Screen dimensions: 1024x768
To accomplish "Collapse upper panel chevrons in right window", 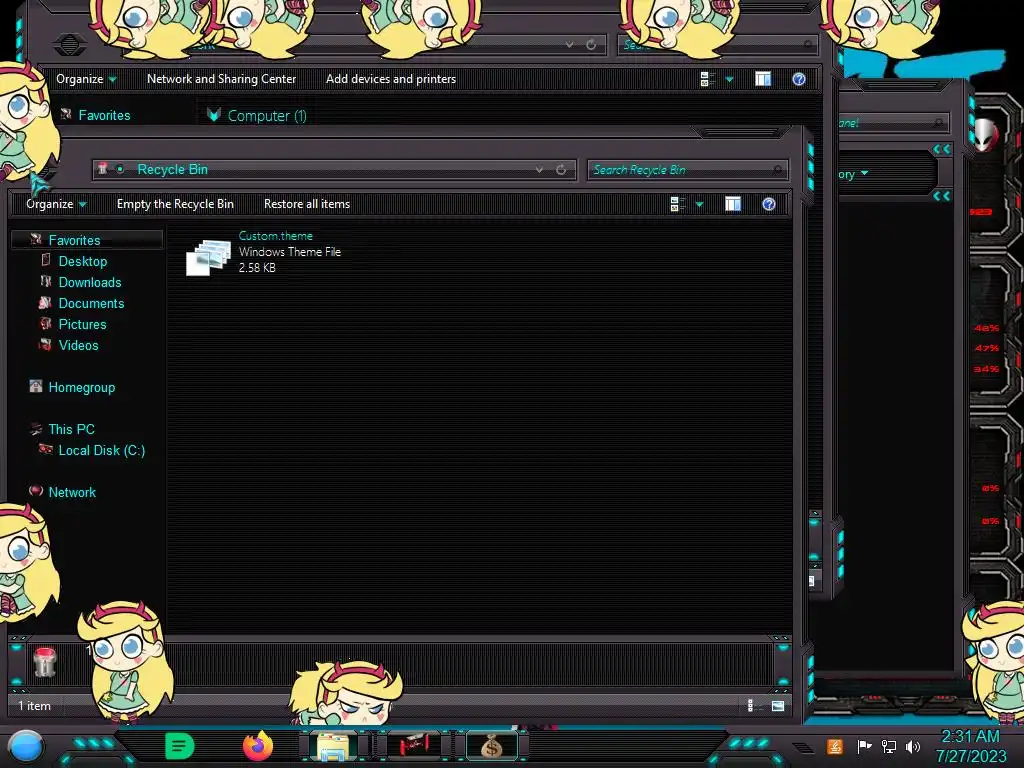I will click(x=942, y=150).
